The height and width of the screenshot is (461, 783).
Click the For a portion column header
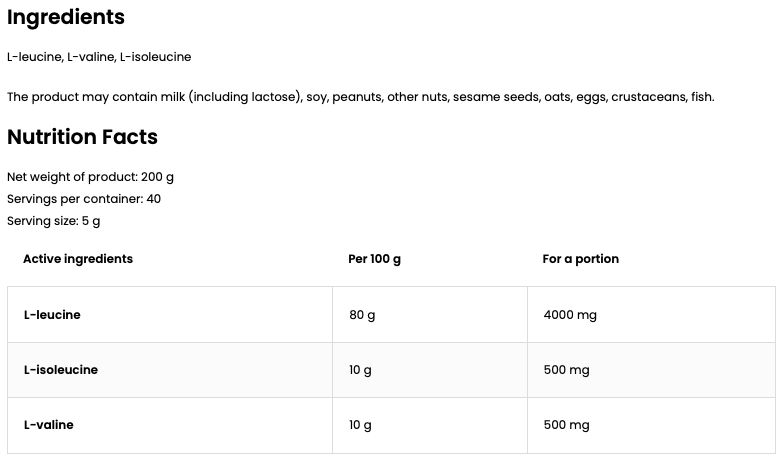(580, 259)
